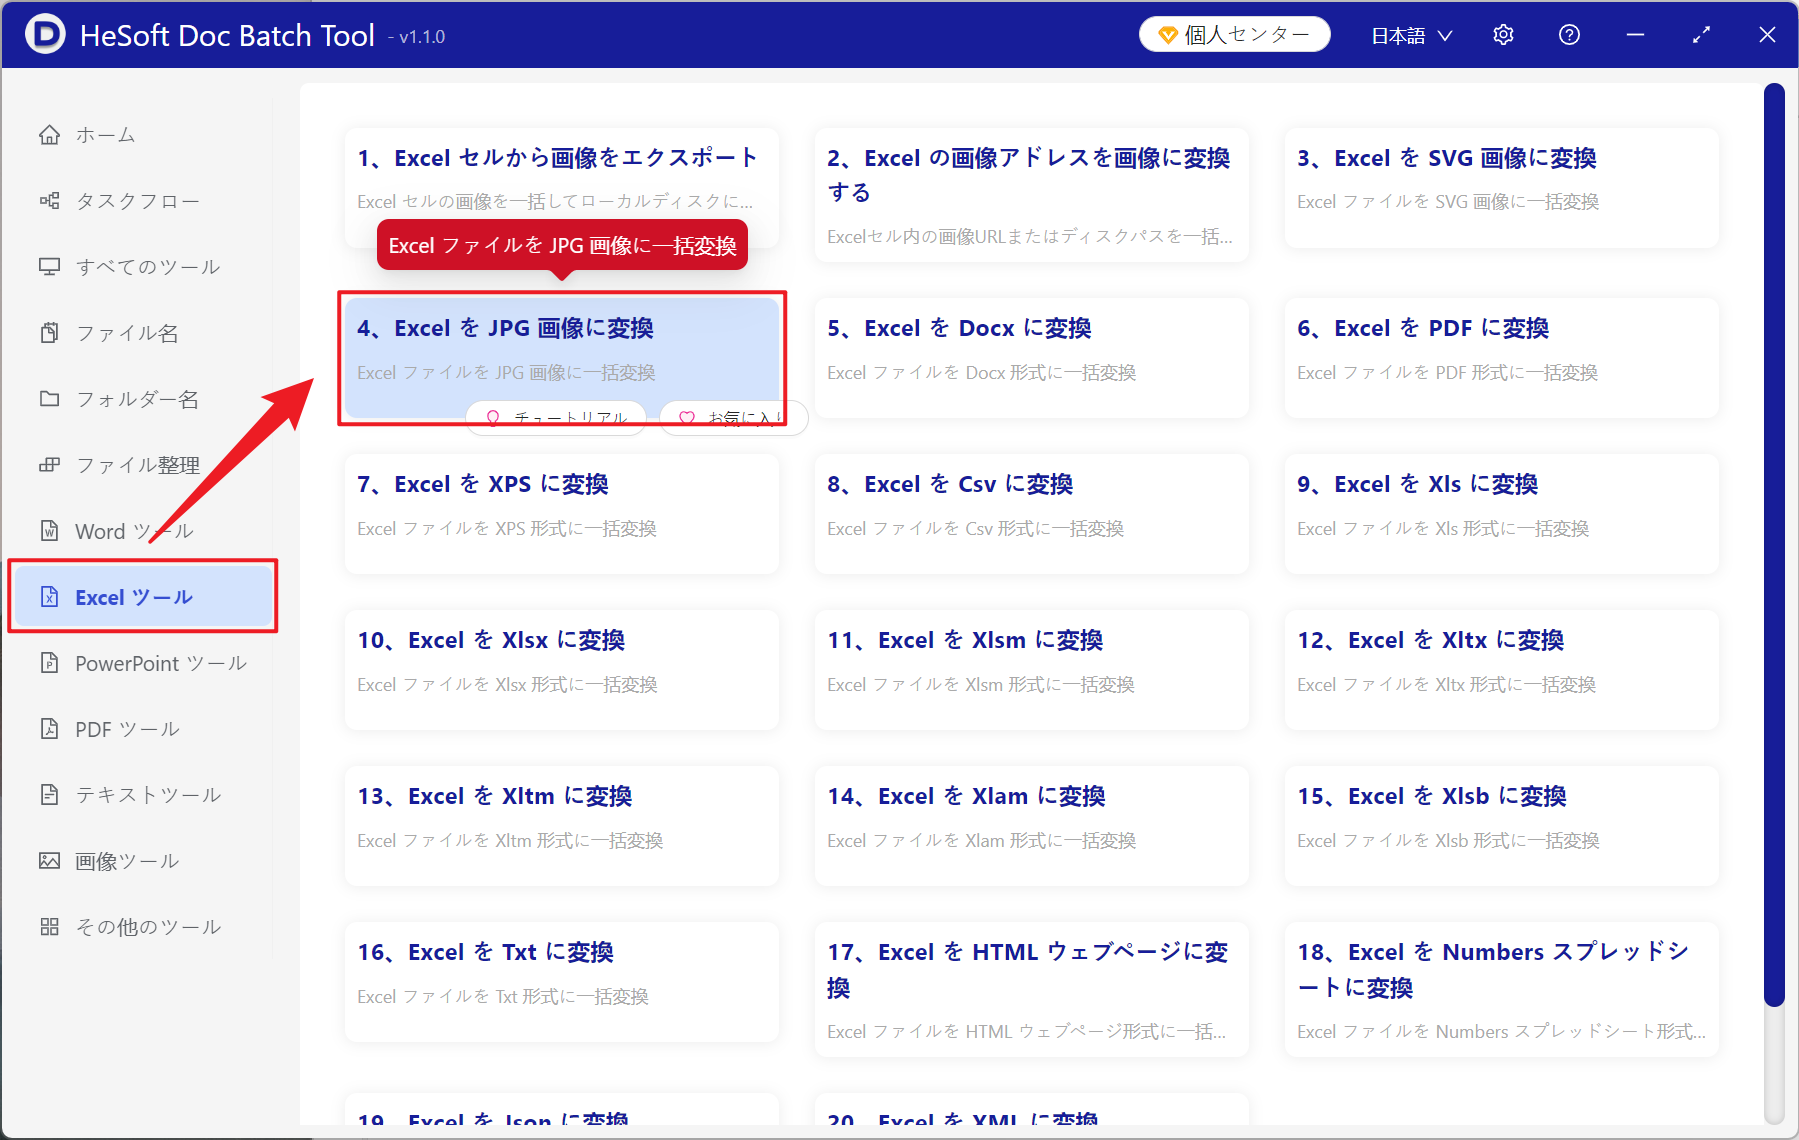Click the grid icon for その他のツール
Viewport: 1799px width, 1140px height.
click(x=49, y=927)
